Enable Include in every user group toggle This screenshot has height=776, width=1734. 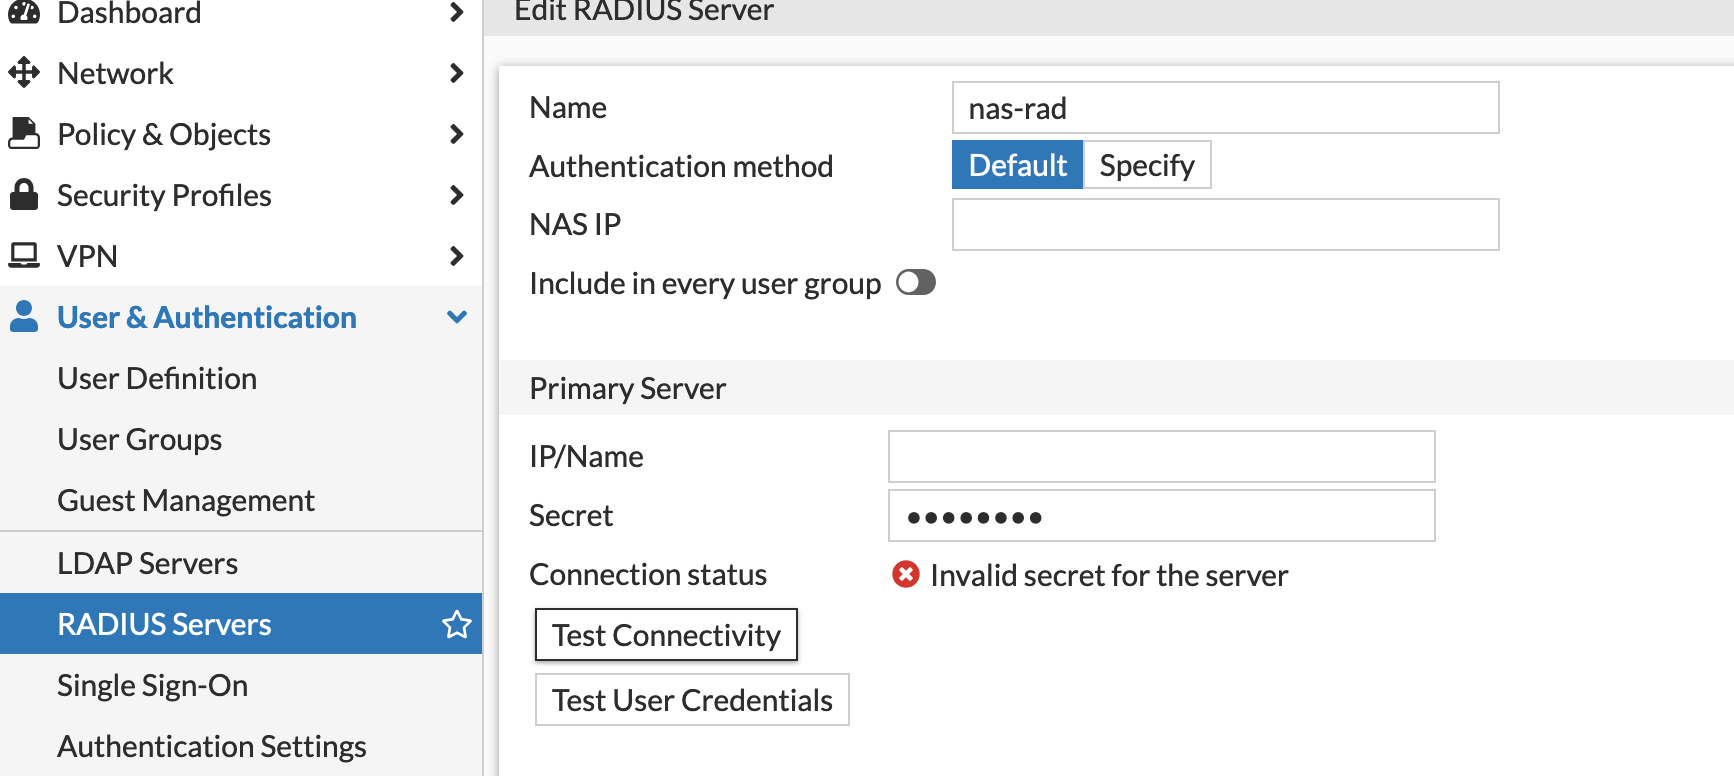click(x=915, y=283)
